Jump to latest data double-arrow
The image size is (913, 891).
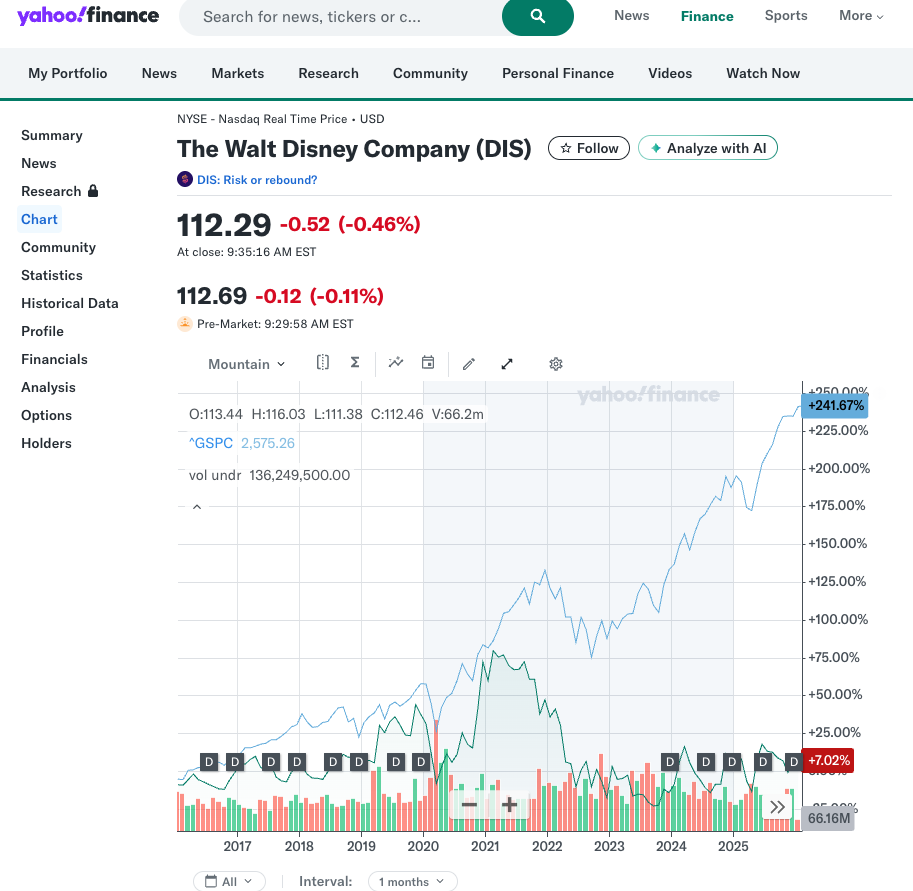[777, 807]
